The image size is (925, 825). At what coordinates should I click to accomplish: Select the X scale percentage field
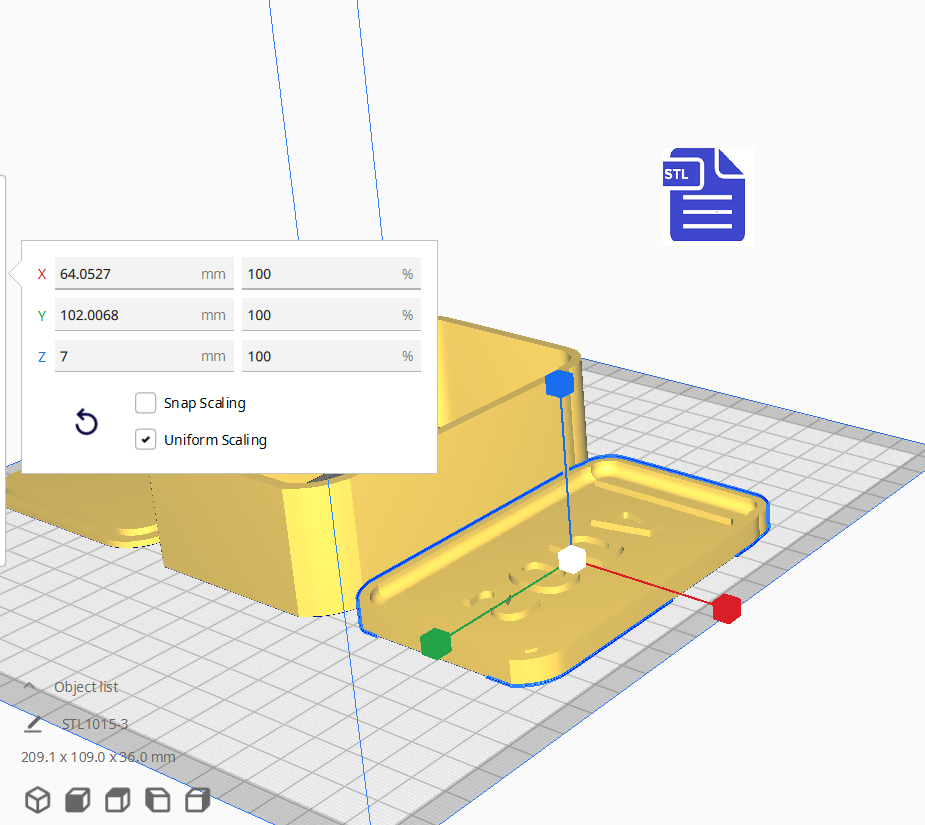point(330,273)
